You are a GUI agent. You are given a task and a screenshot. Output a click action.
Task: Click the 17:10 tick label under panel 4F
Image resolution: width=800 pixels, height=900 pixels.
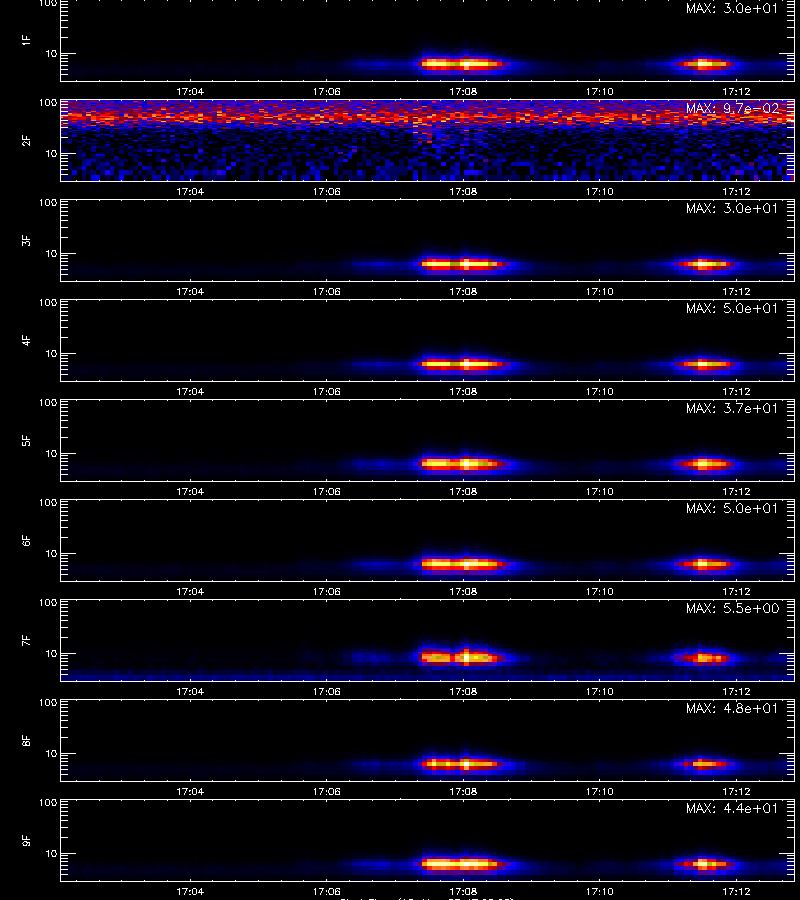600,391
